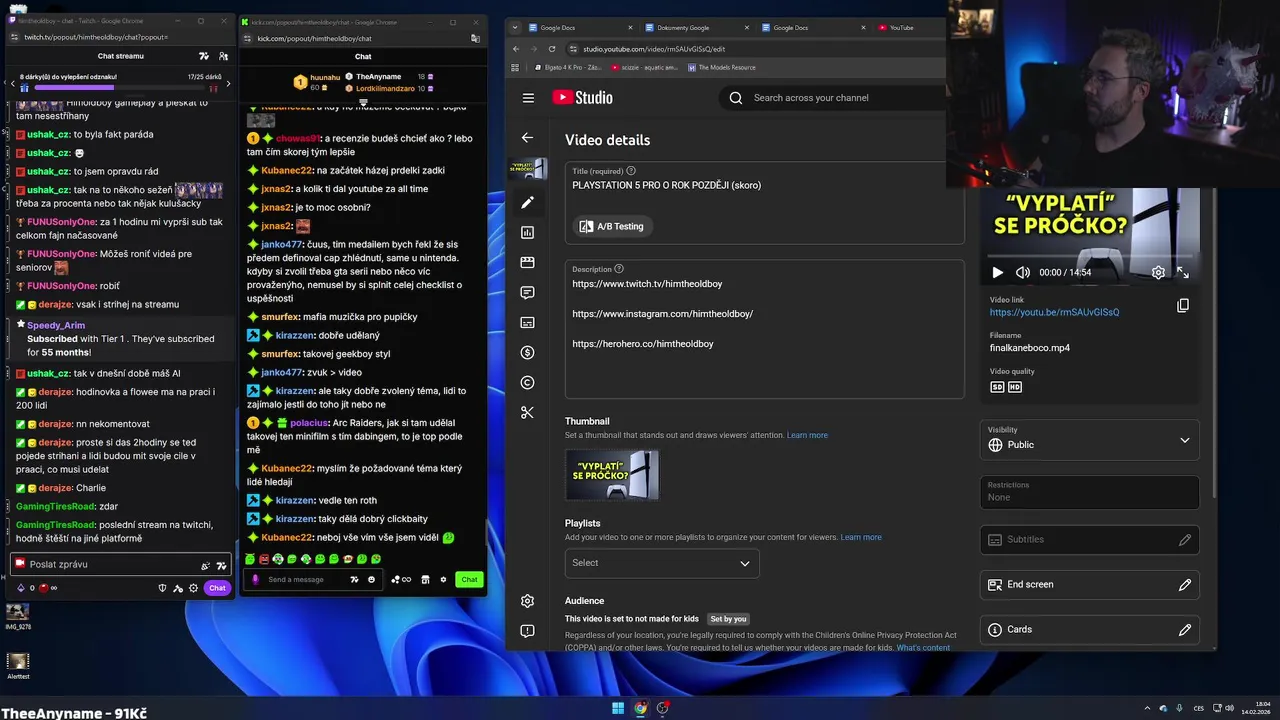This screenshot has height=720, width=1280.
Task: Open the YouTube Studio hamburger menu
Action: click(528, 98)
